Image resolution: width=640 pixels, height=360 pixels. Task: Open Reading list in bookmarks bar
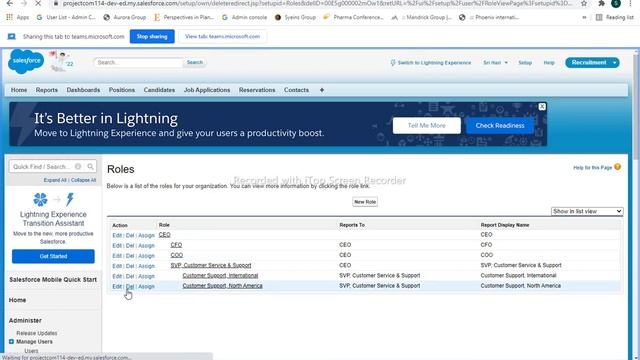pyautogui.click(x=615, y=18)
